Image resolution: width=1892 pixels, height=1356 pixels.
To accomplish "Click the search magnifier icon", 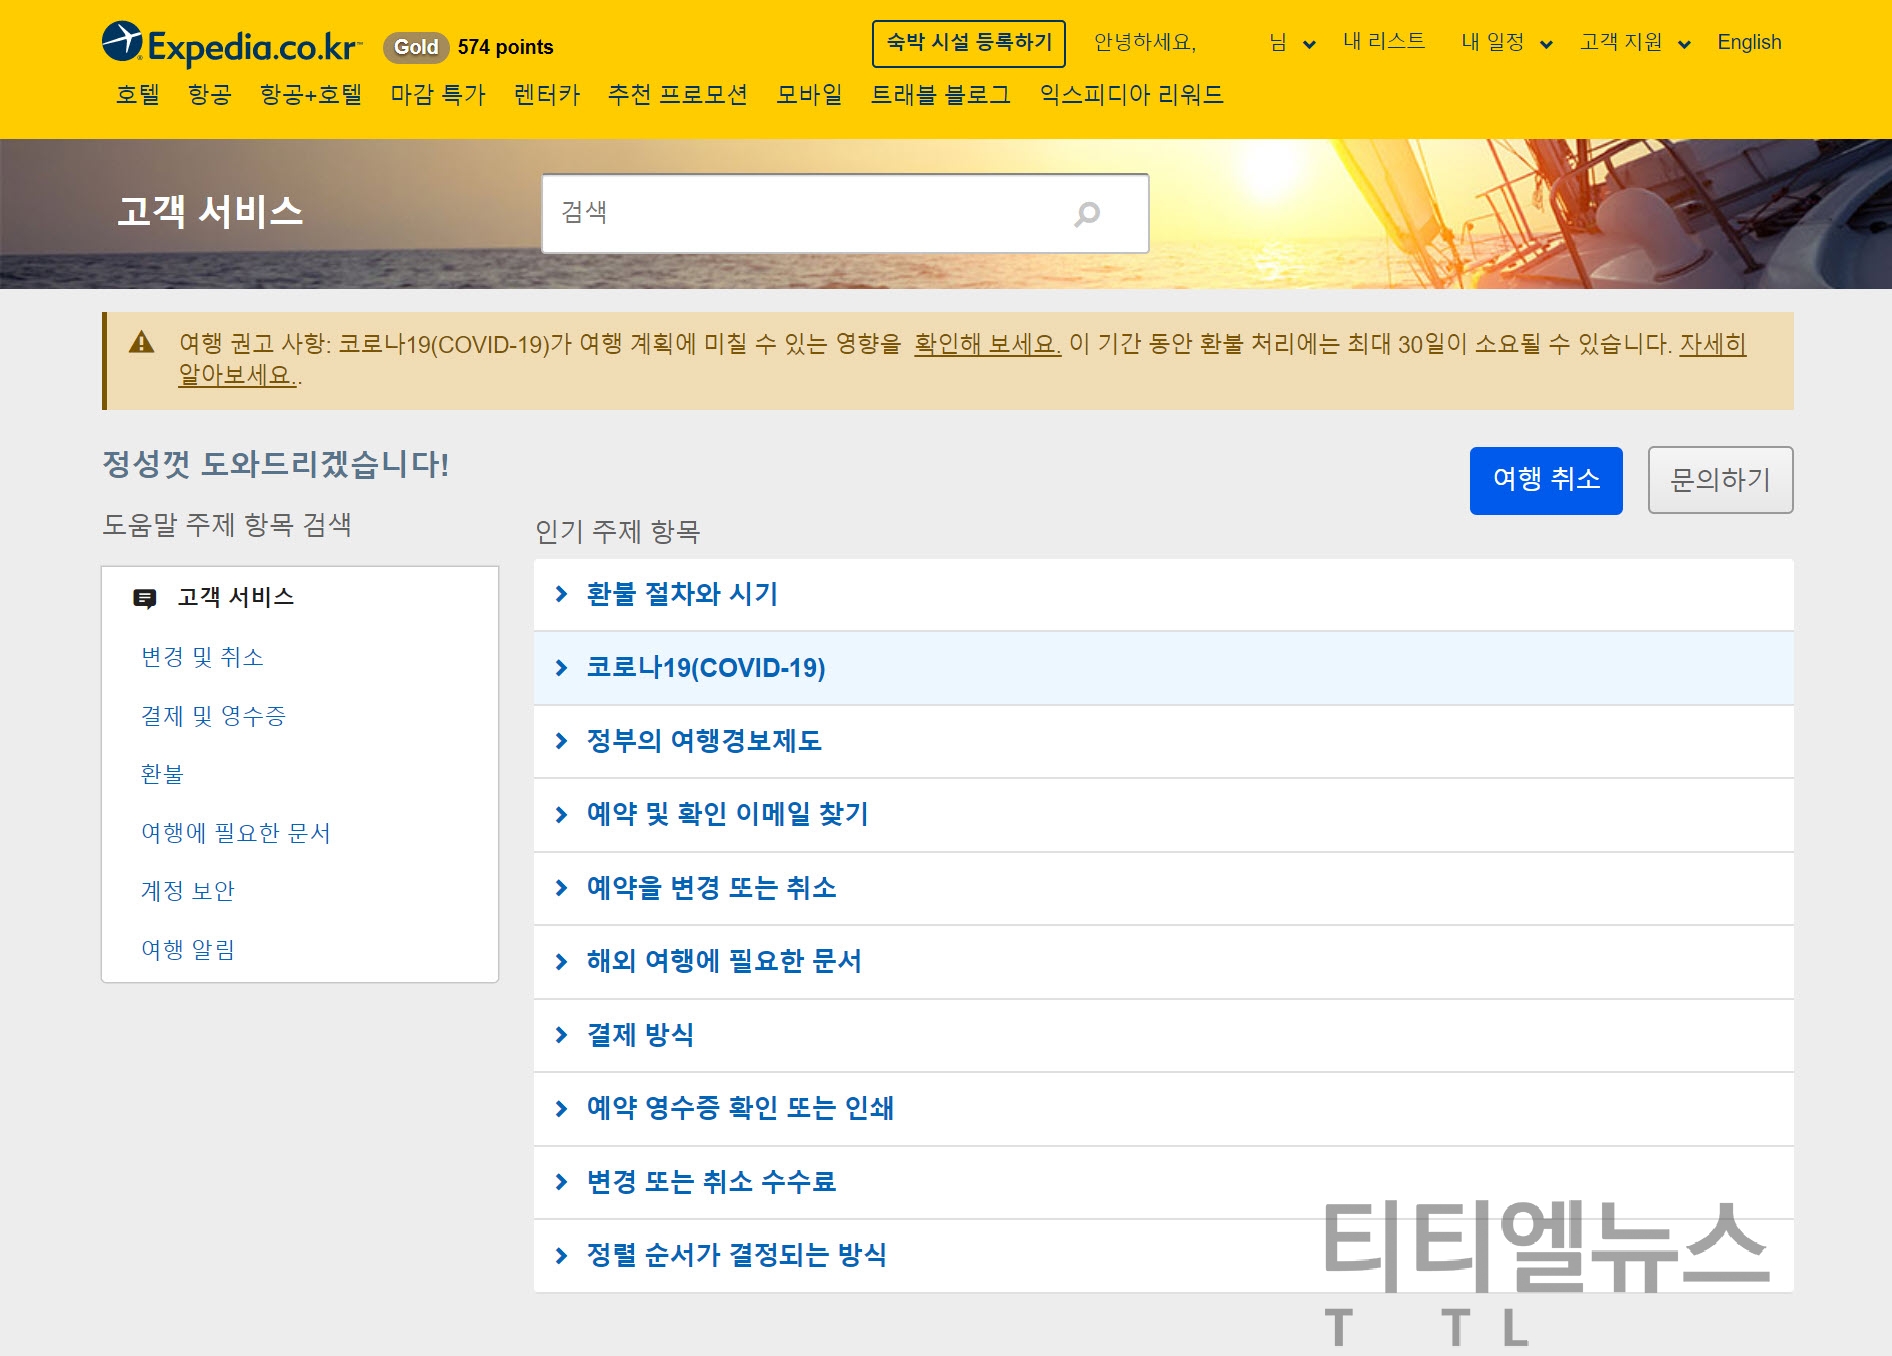I will (x=1087, y=214).
